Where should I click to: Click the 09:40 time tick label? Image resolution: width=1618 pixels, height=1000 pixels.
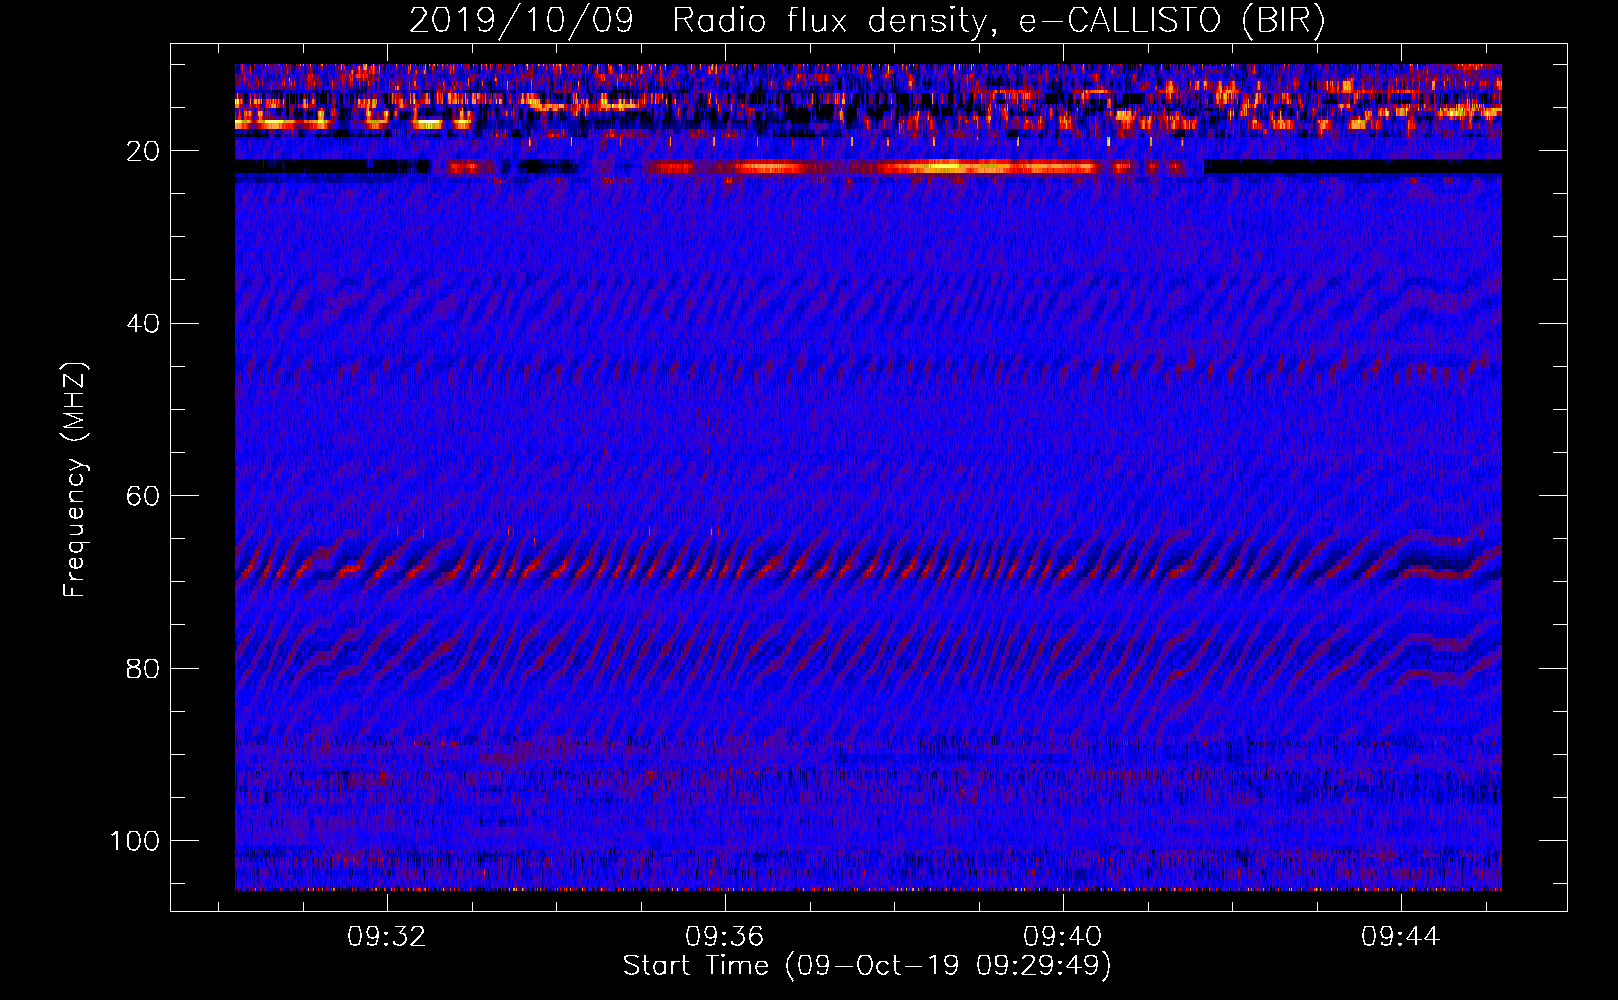1062,937
